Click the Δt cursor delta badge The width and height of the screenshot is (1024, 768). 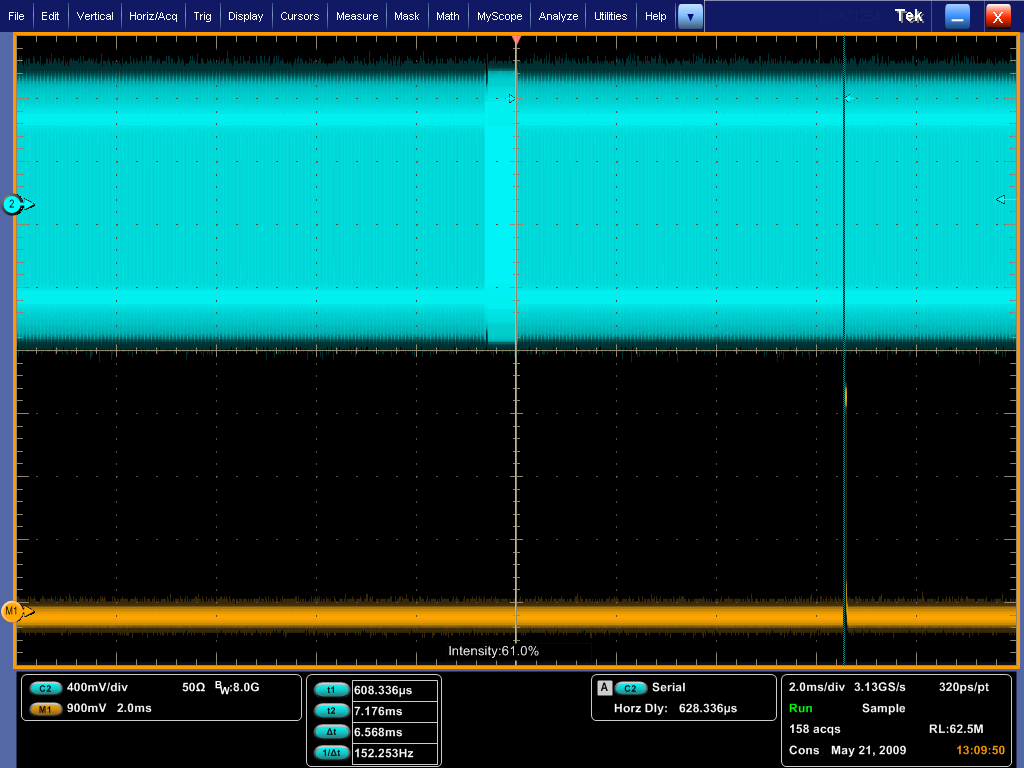point(331,732)
